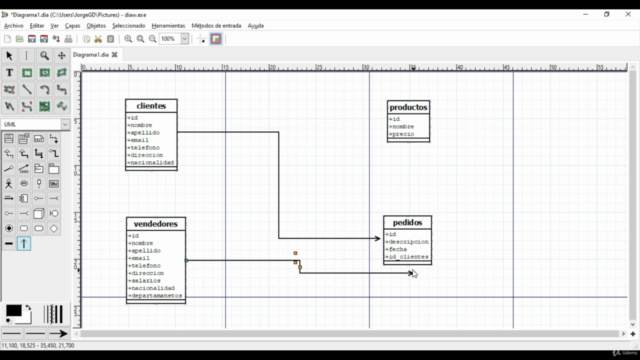Open the Objetos menu

tap(96, 26)
